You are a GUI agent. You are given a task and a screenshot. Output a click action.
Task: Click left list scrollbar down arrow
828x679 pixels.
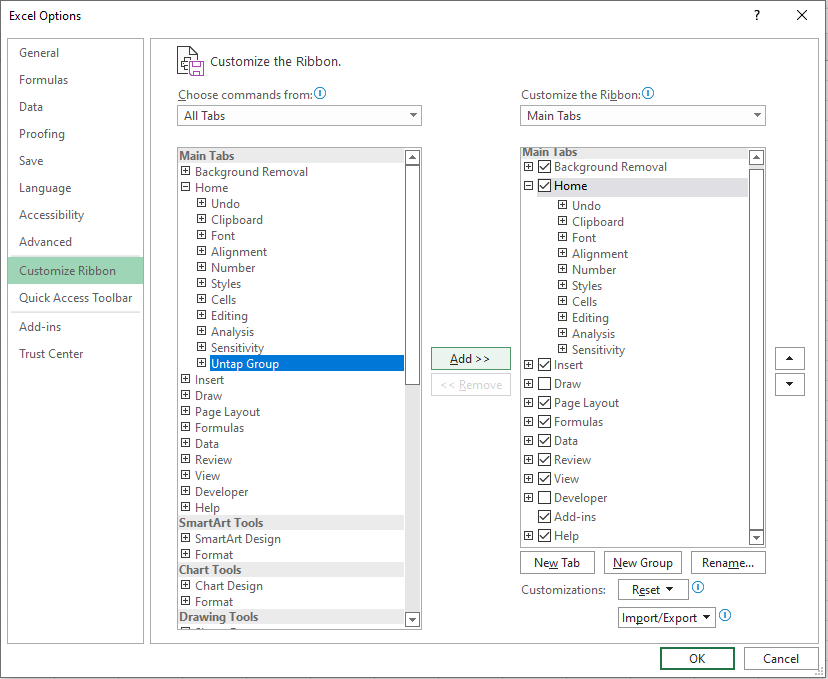coord(412,620)
